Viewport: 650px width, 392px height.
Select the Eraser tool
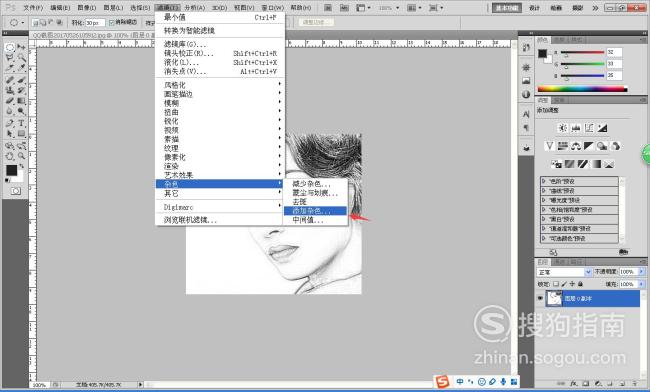pyautogui.click(x=10, y=101)
